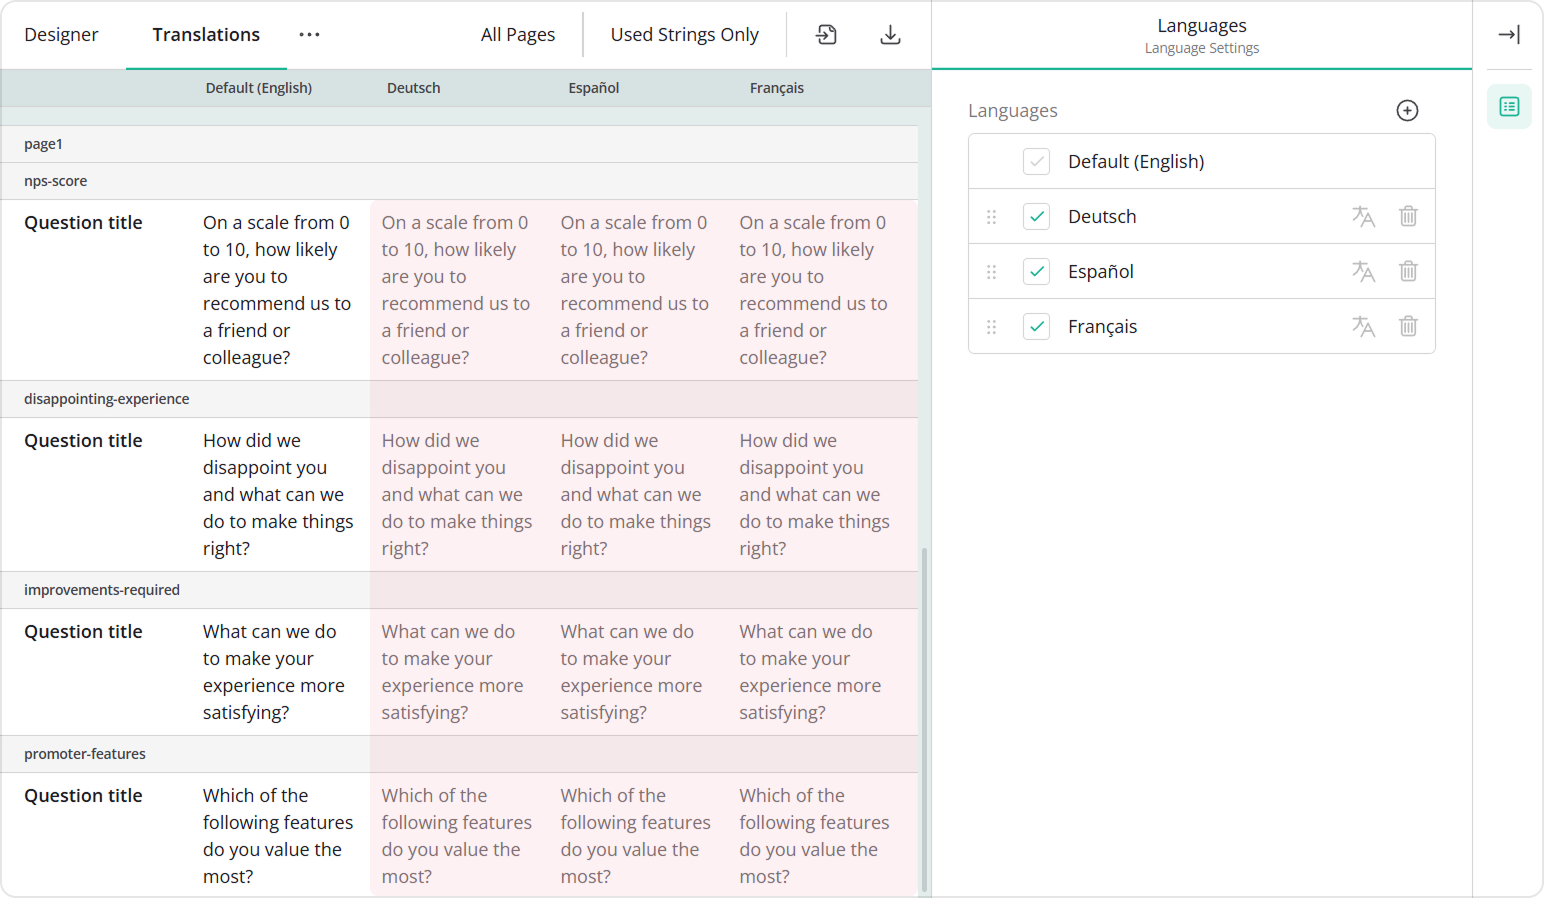Export translations with the download icon

pyautogui.click(x=889, y=34)
